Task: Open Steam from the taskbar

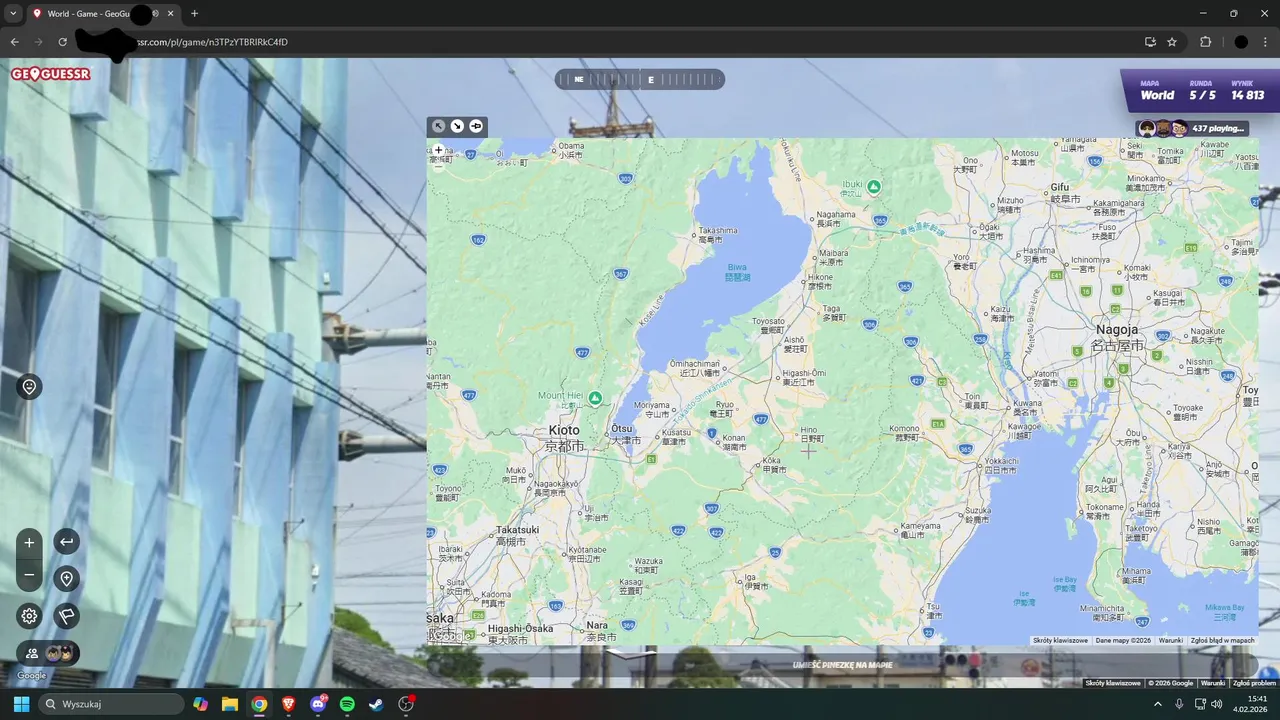Action: pos(376,704)
